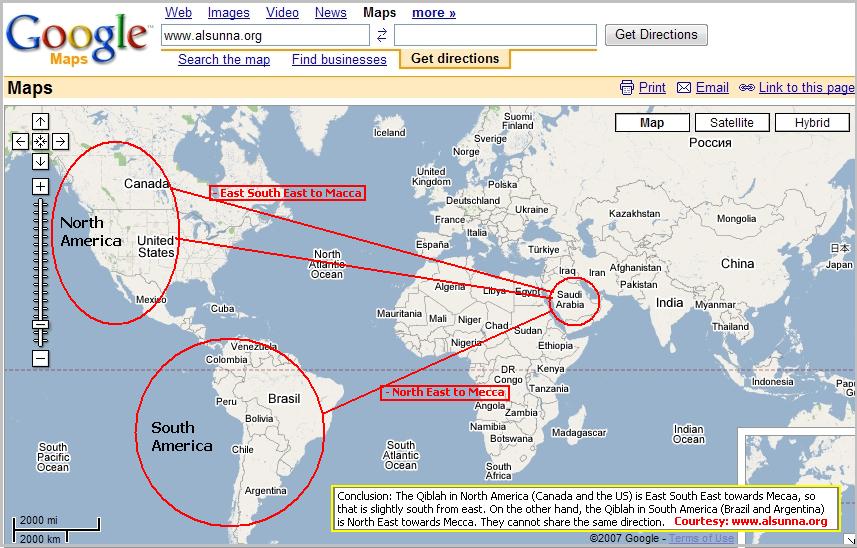Click the Email link
The width and height of the screenshot is (857, 548).
click(712, 87)
